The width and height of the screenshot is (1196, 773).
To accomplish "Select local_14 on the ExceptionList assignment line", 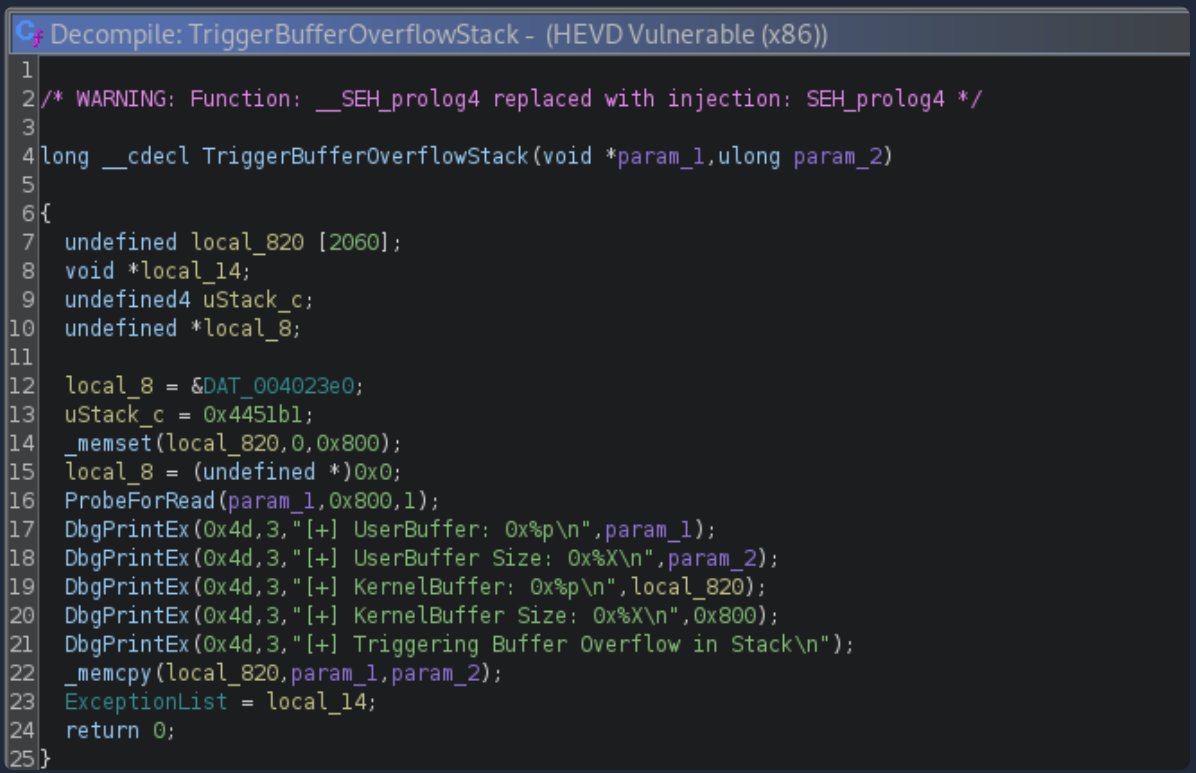I will click(x=316, y=702).
